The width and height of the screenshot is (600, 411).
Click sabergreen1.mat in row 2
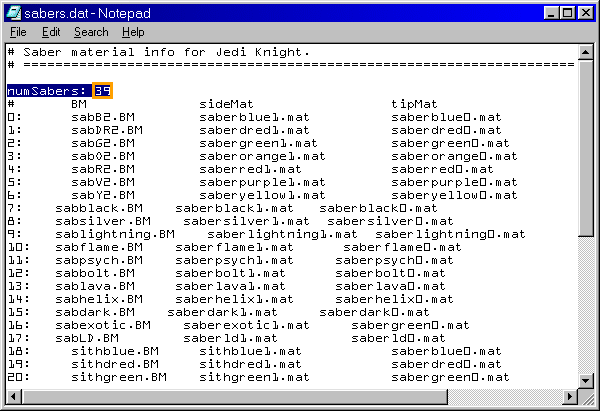click(258, 143)
